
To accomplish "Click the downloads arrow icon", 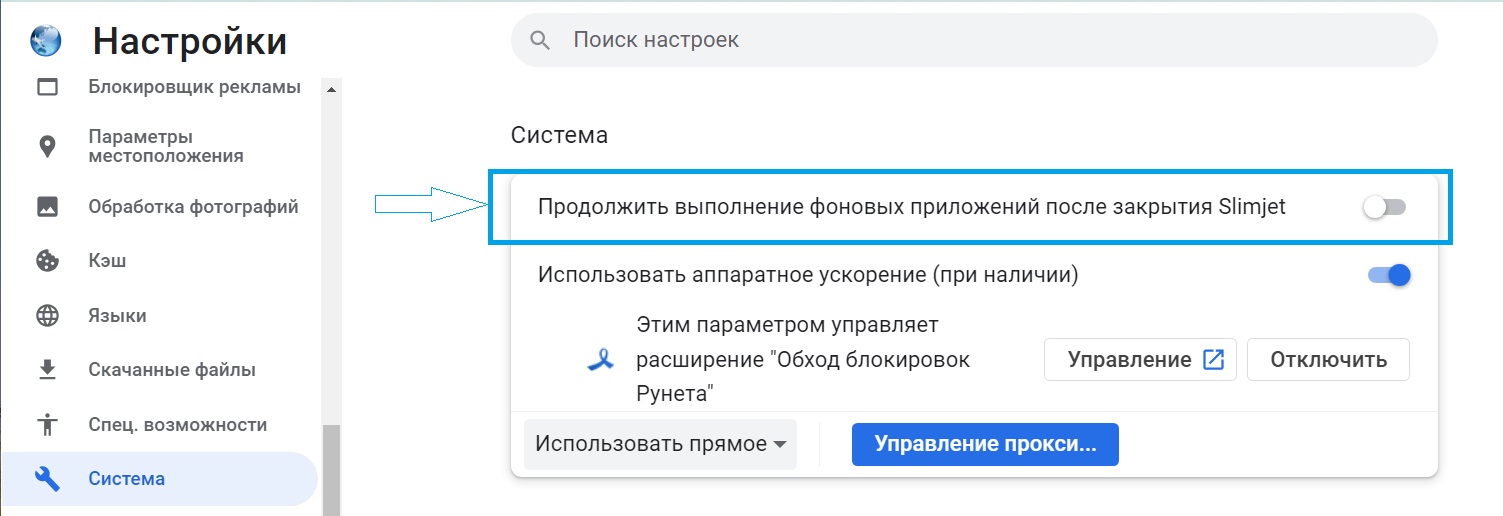I will [47, 370].
